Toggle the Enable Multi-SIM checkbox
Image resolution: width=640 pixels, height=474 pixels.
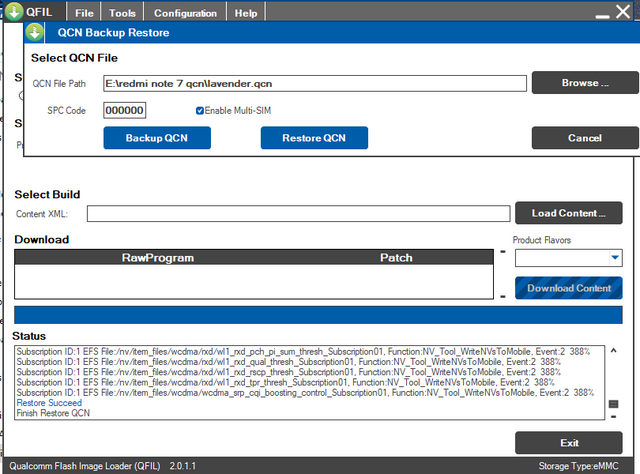pyautogui.click(x=200, y=111)
